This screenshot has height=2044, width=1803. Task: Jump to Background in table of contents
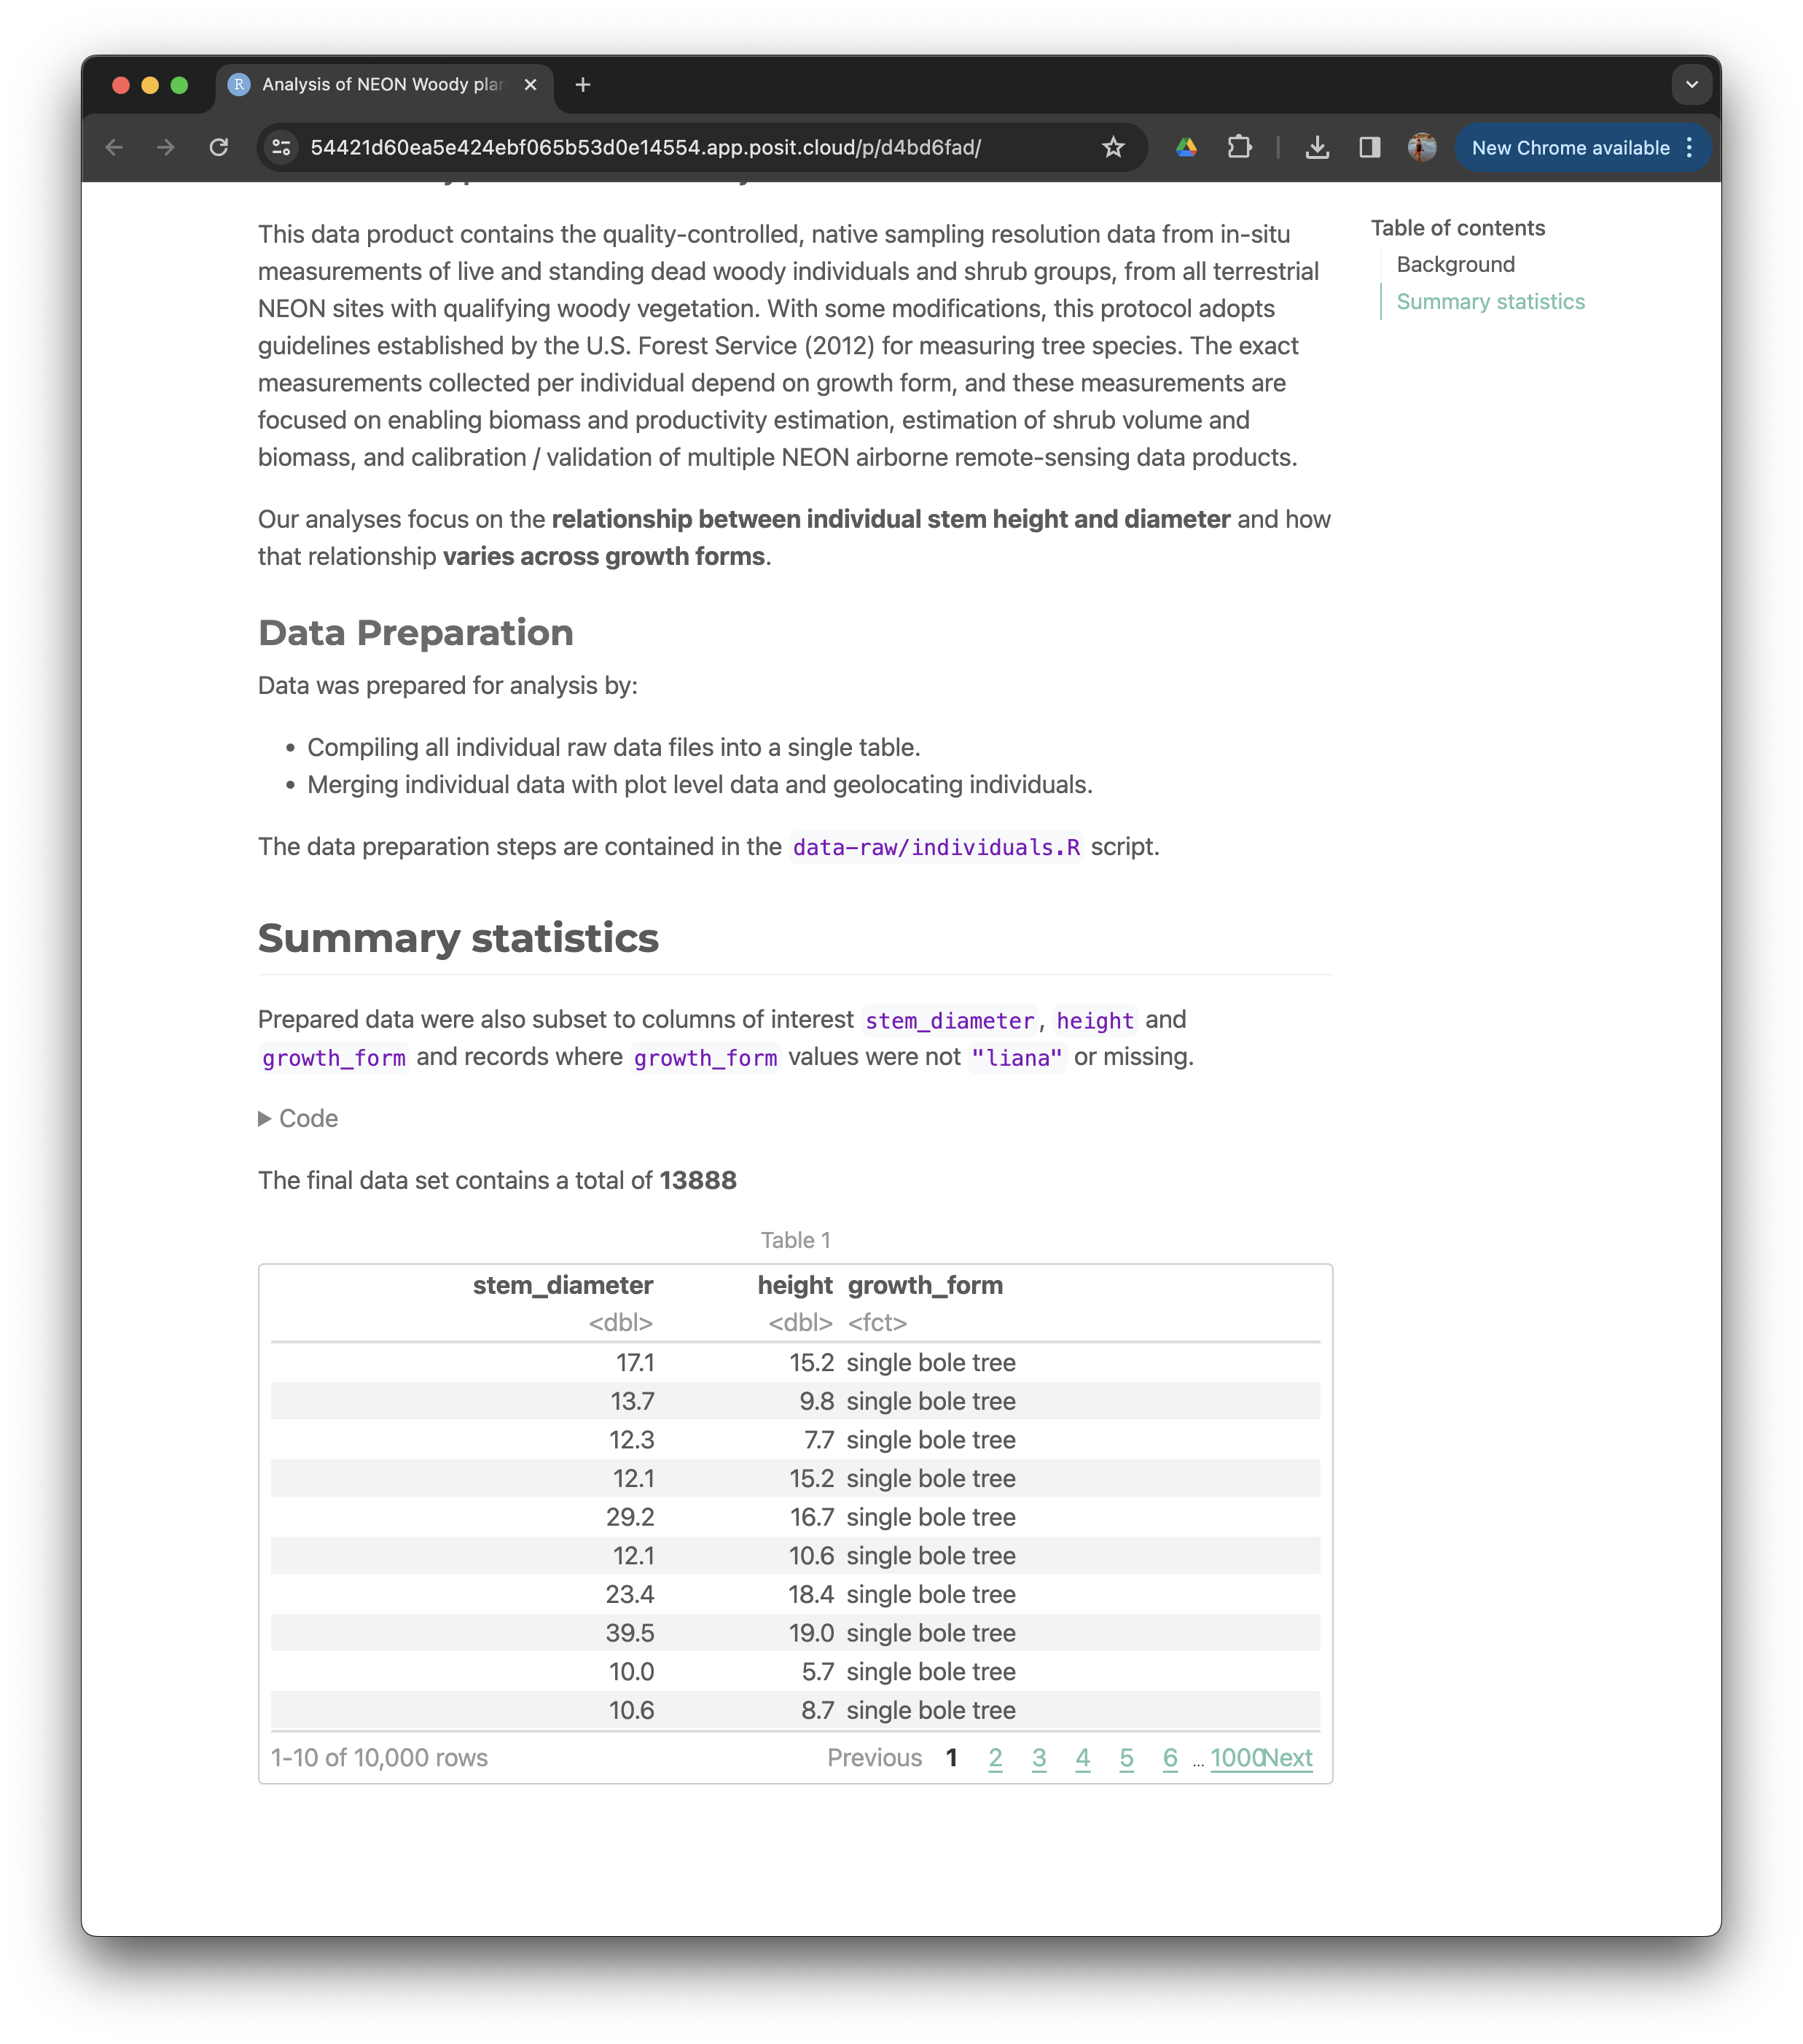click(1455, 264)
